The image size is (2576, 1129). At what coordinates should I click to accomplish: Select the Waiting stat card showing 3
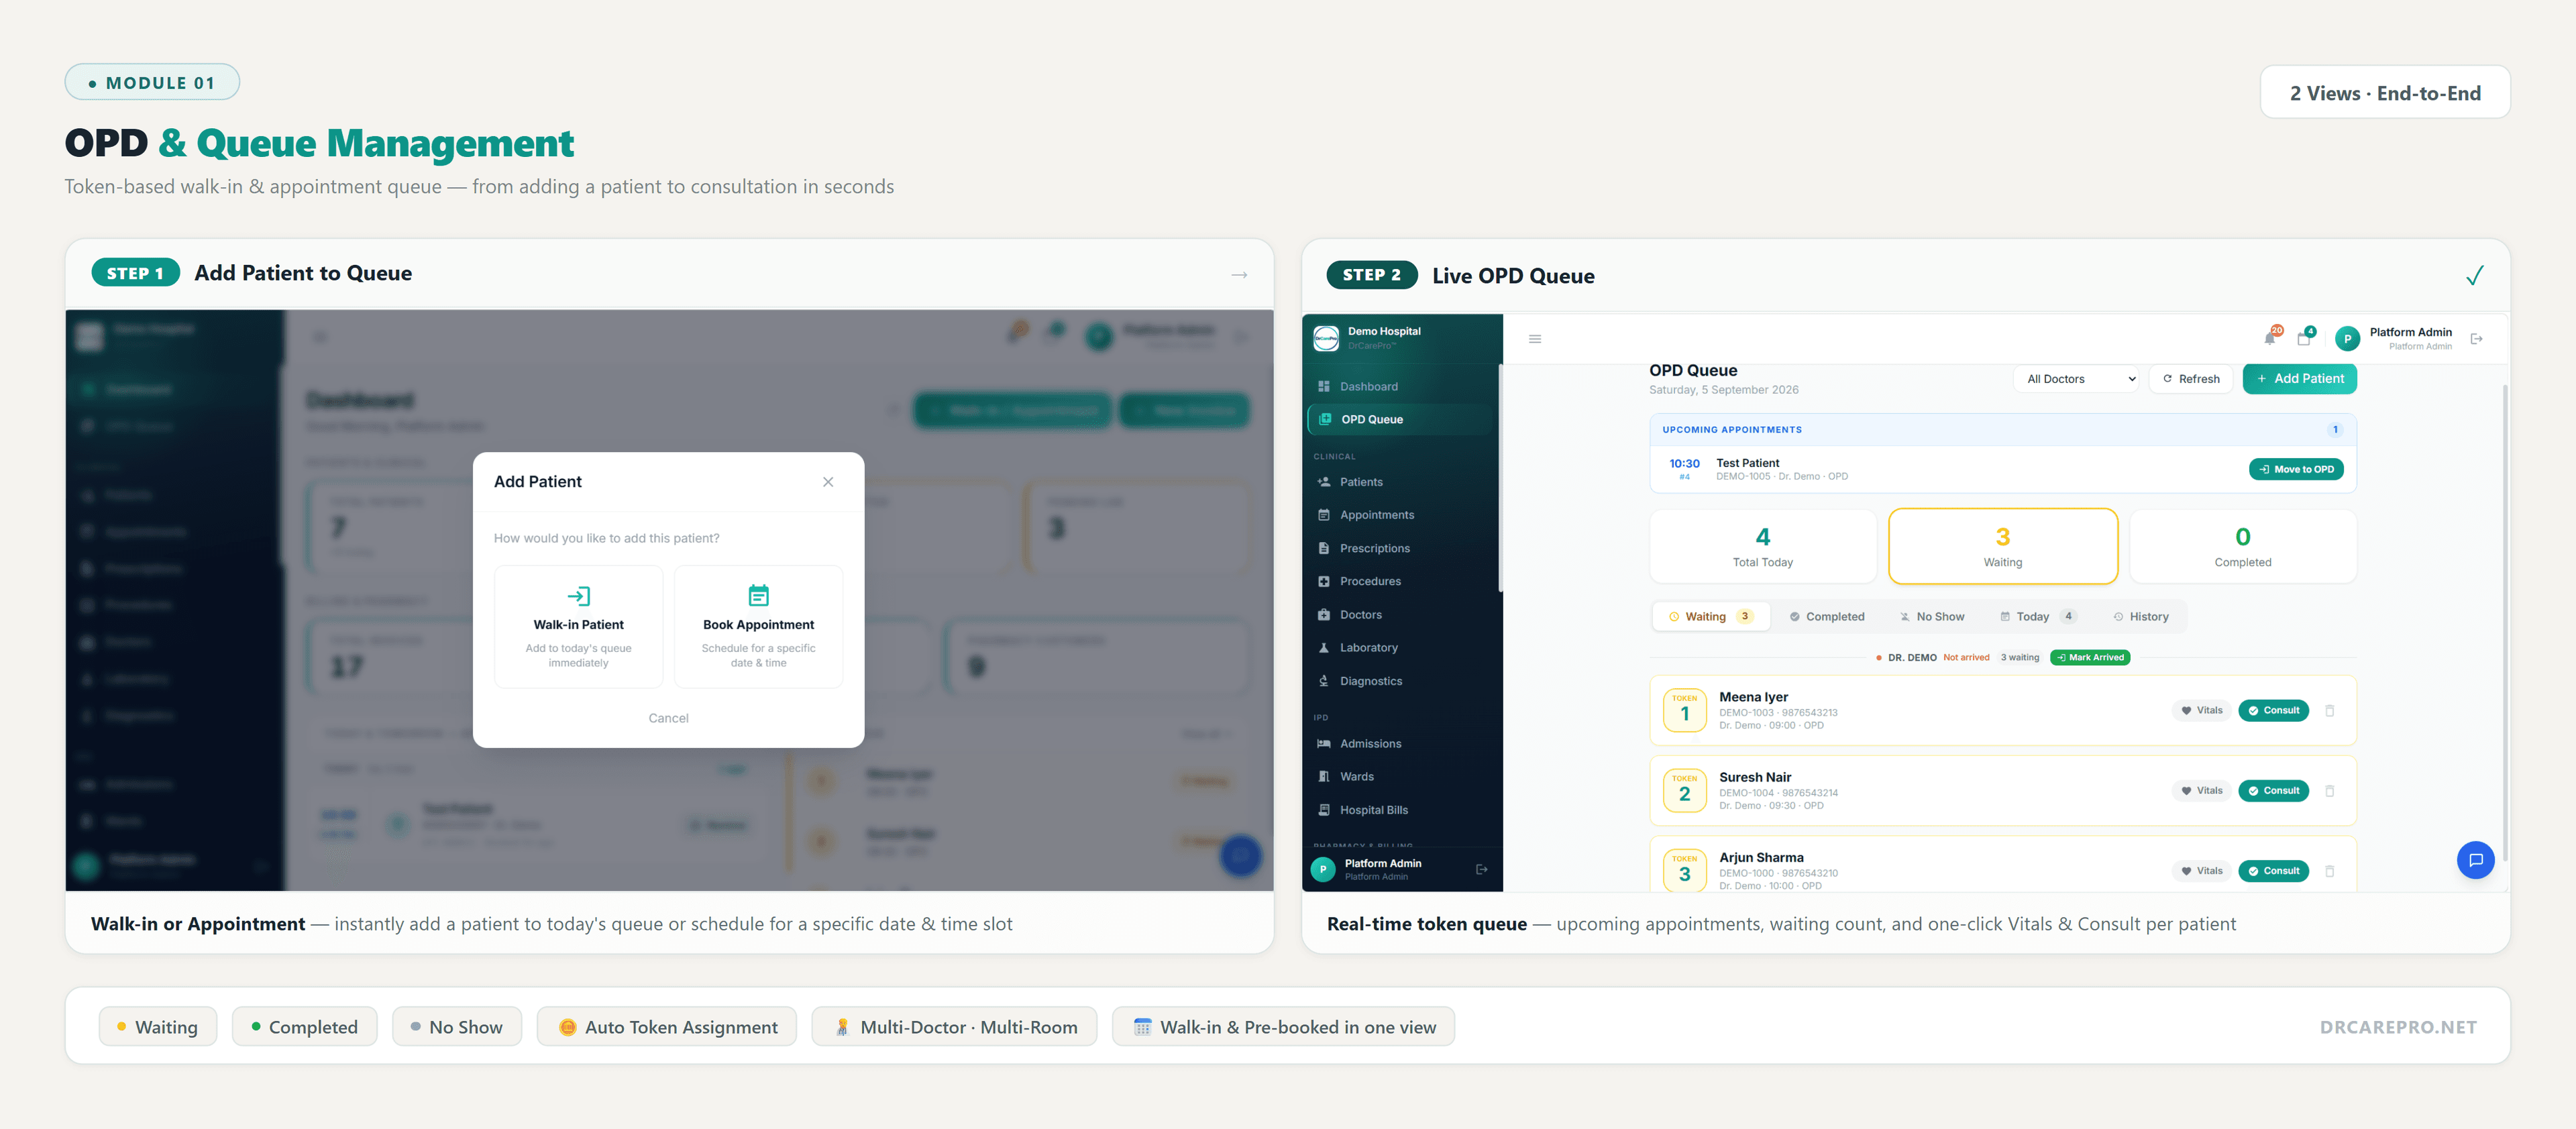click(2002, 546)
